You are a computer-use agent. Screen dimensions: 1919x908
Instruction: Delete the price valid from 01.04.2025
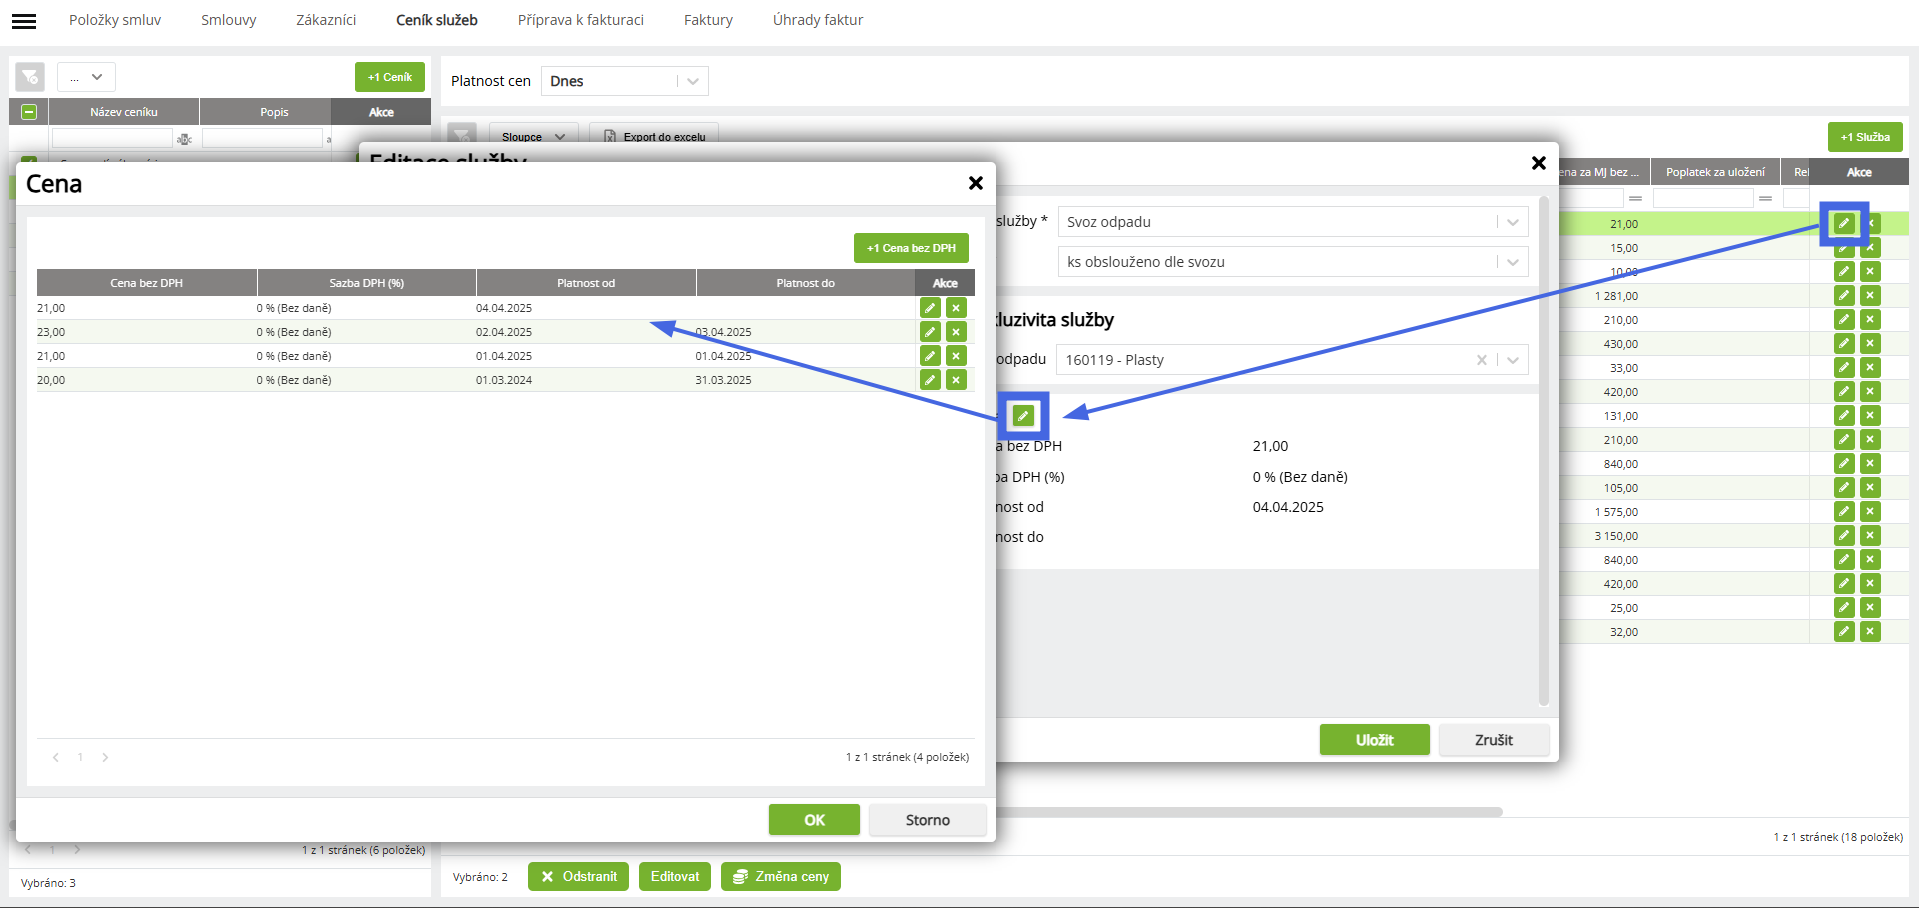(956, 356)
